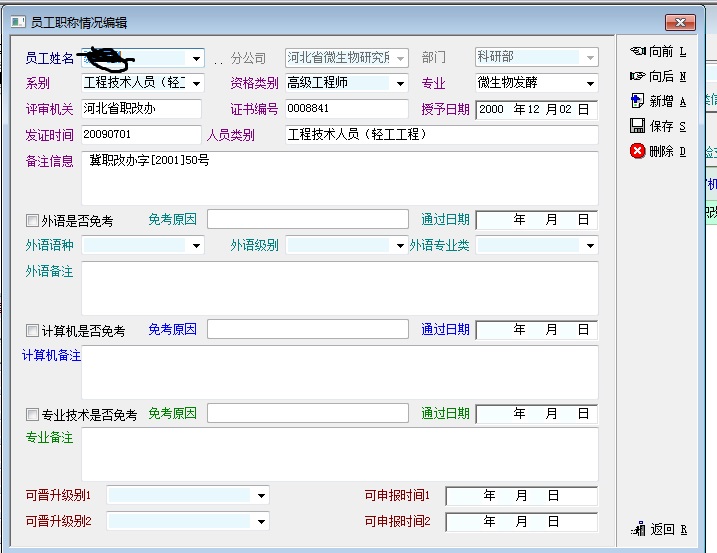Screen dimensions: 717x553
Task: Click the 返回 return icon
Action: tap(638, 529)
